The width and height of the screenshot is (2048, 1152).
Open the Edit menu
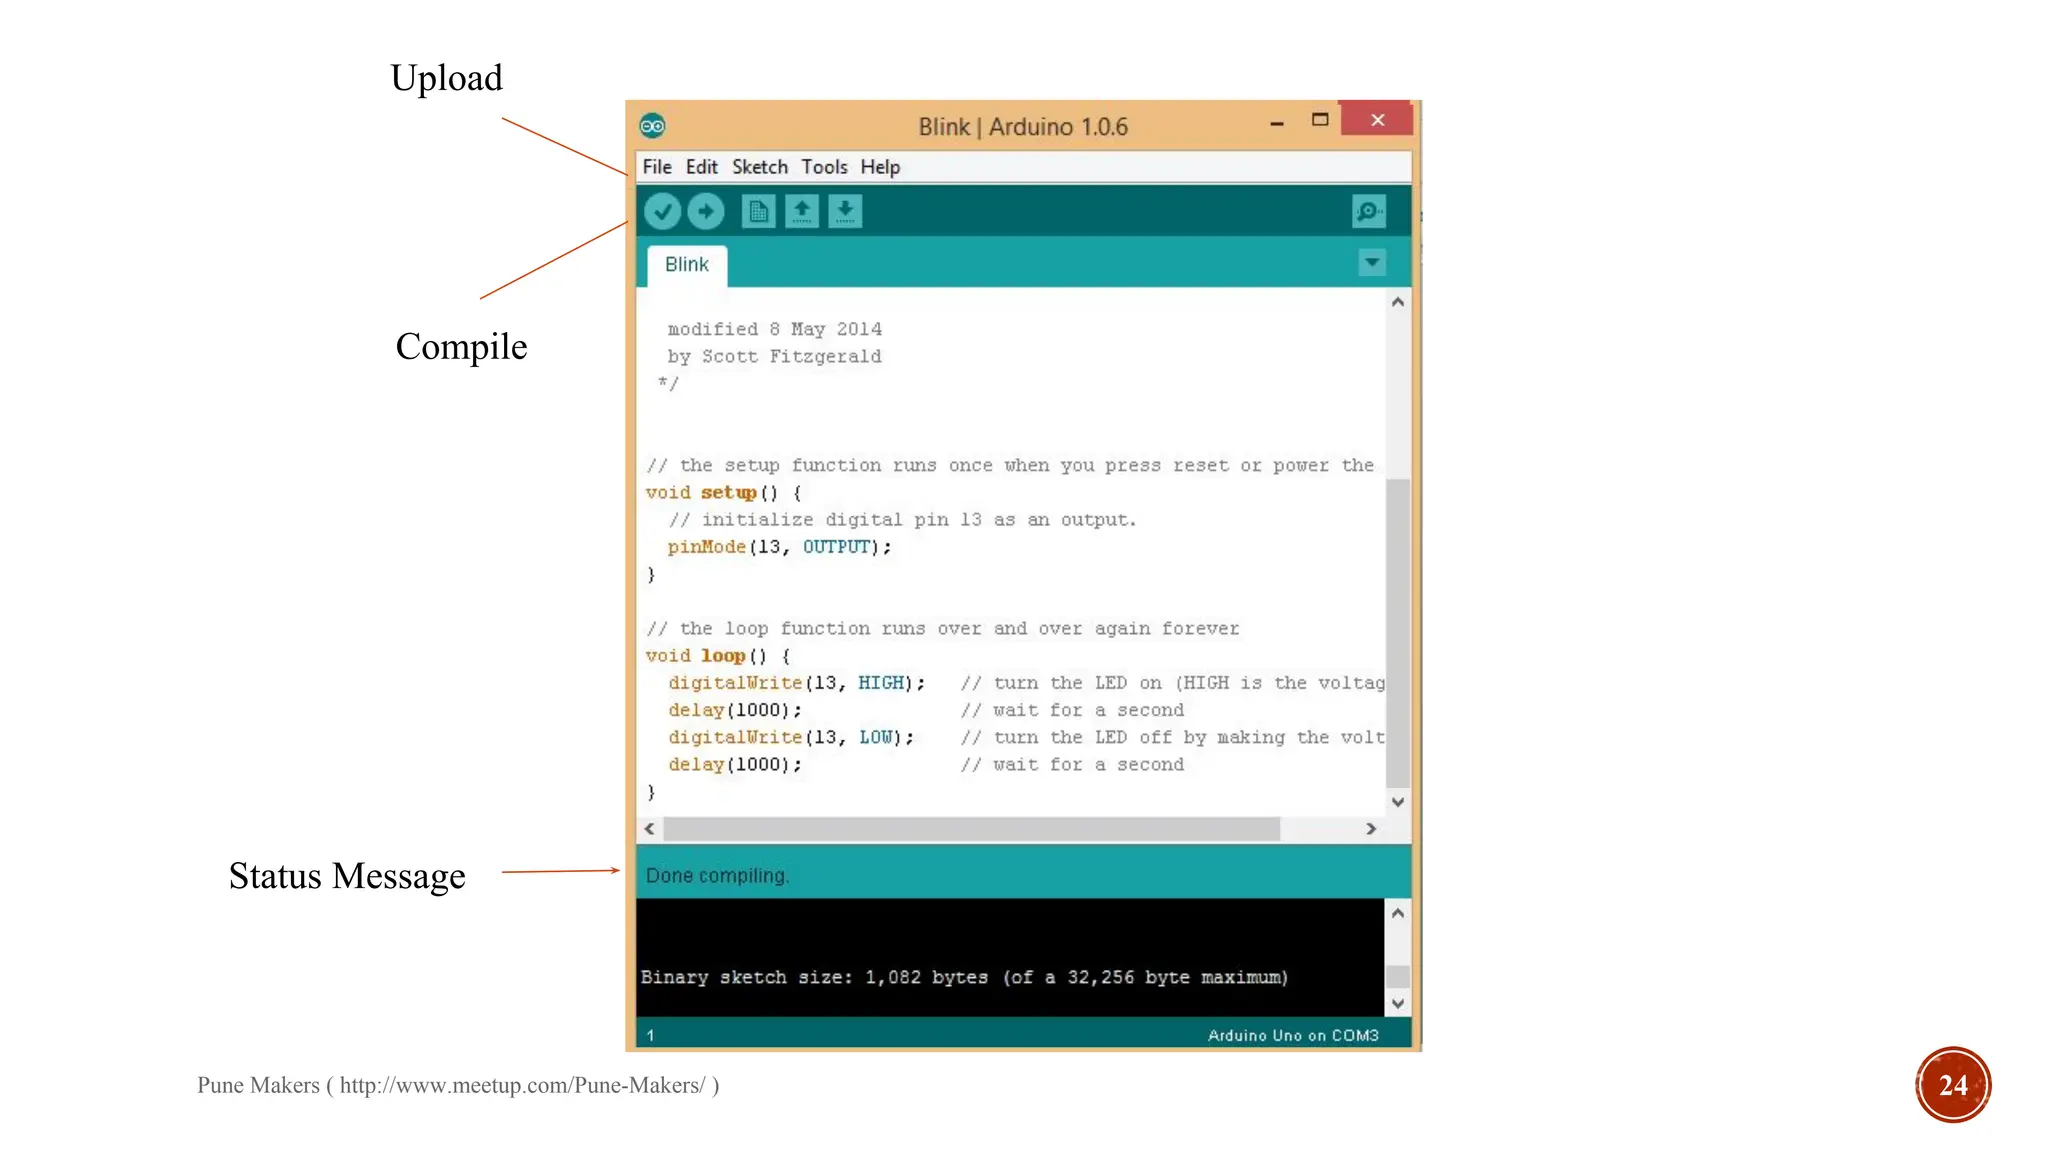(x=701, y=167)
